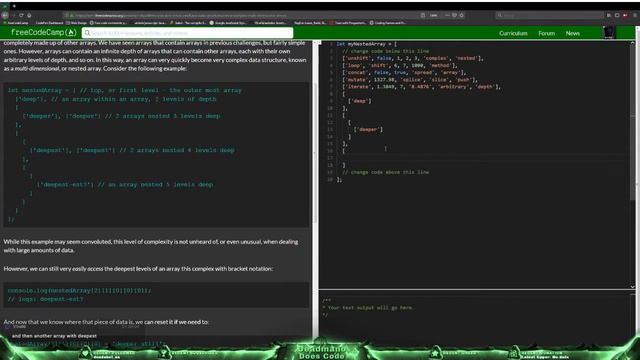Image resolution: width=640 pixels, height=360 pixels.
Task: Open a new tab with the plus icon
Action: (14, 6)
